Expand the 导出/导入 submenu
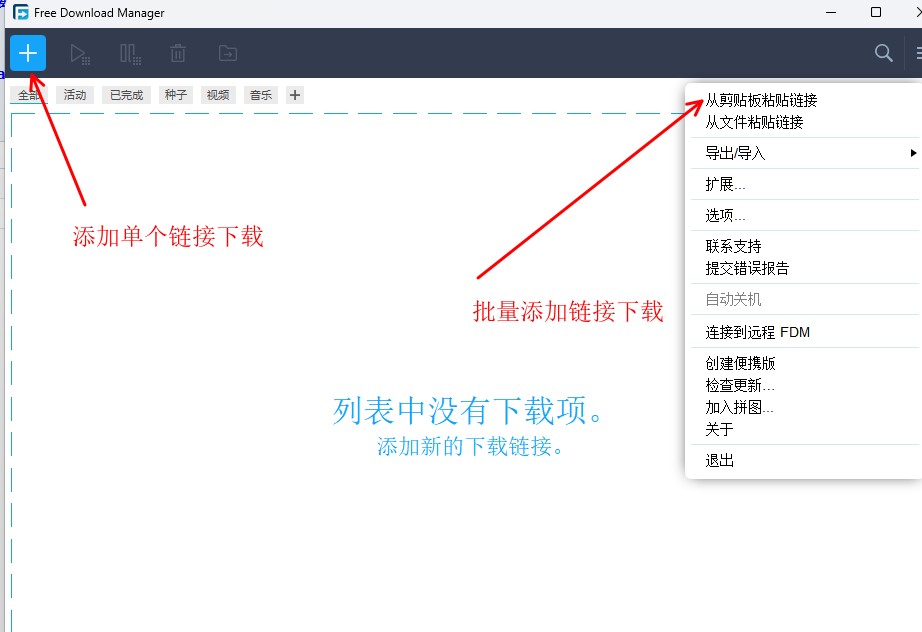Image resolution: width=922 pixels, height=632 pixels. [x=803, y=153]
